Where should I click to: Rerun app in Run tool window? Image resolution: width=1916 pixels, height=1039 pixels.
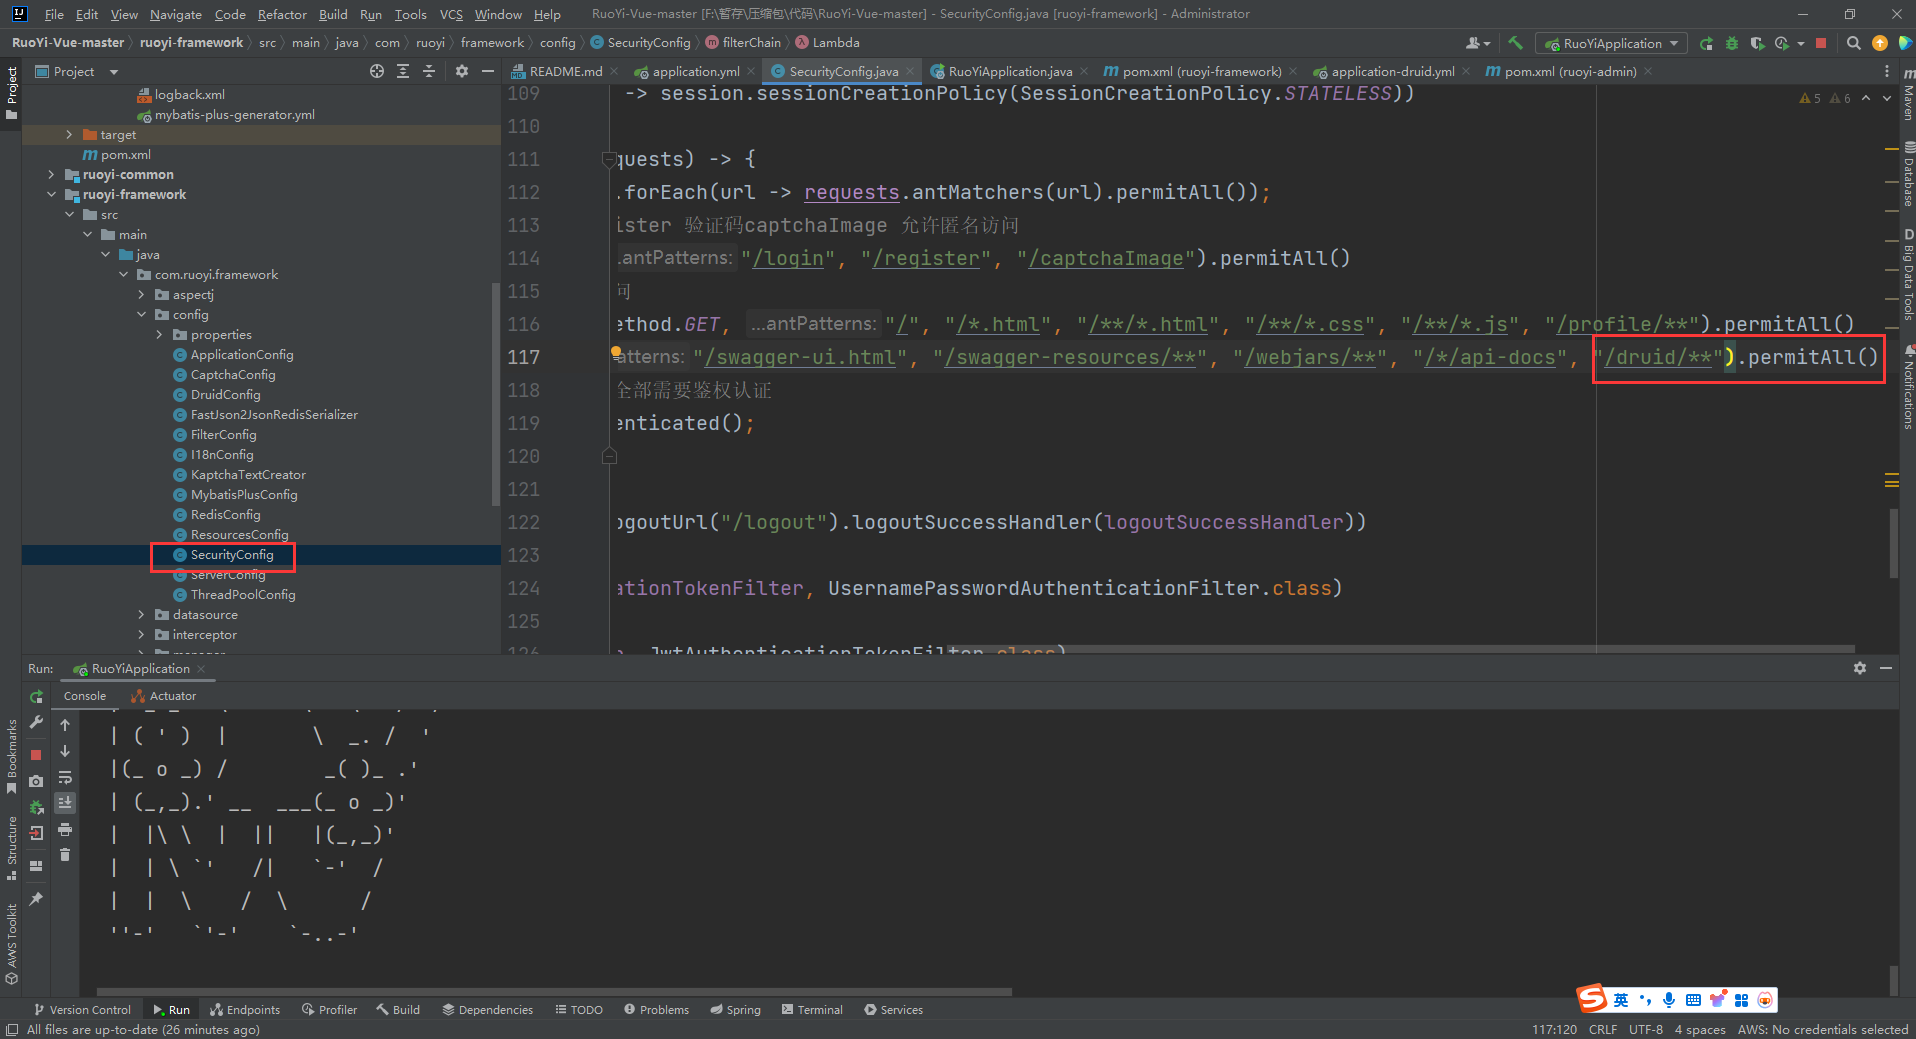37,697
